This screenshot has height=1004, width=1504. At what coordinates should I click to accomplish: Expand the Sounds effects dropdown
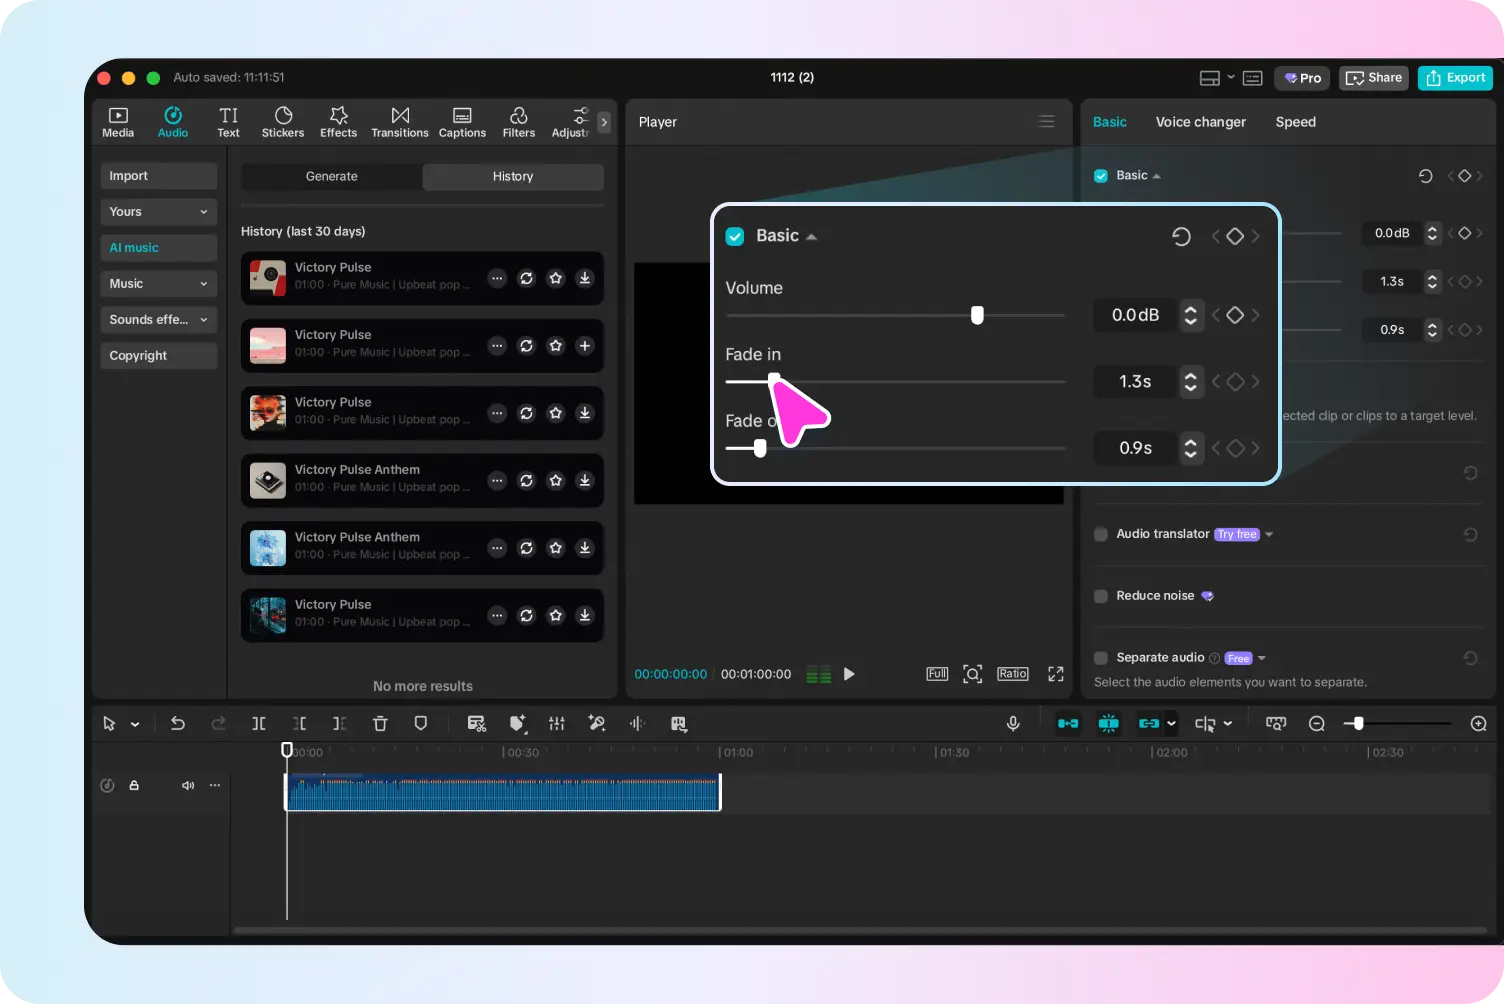158,319
